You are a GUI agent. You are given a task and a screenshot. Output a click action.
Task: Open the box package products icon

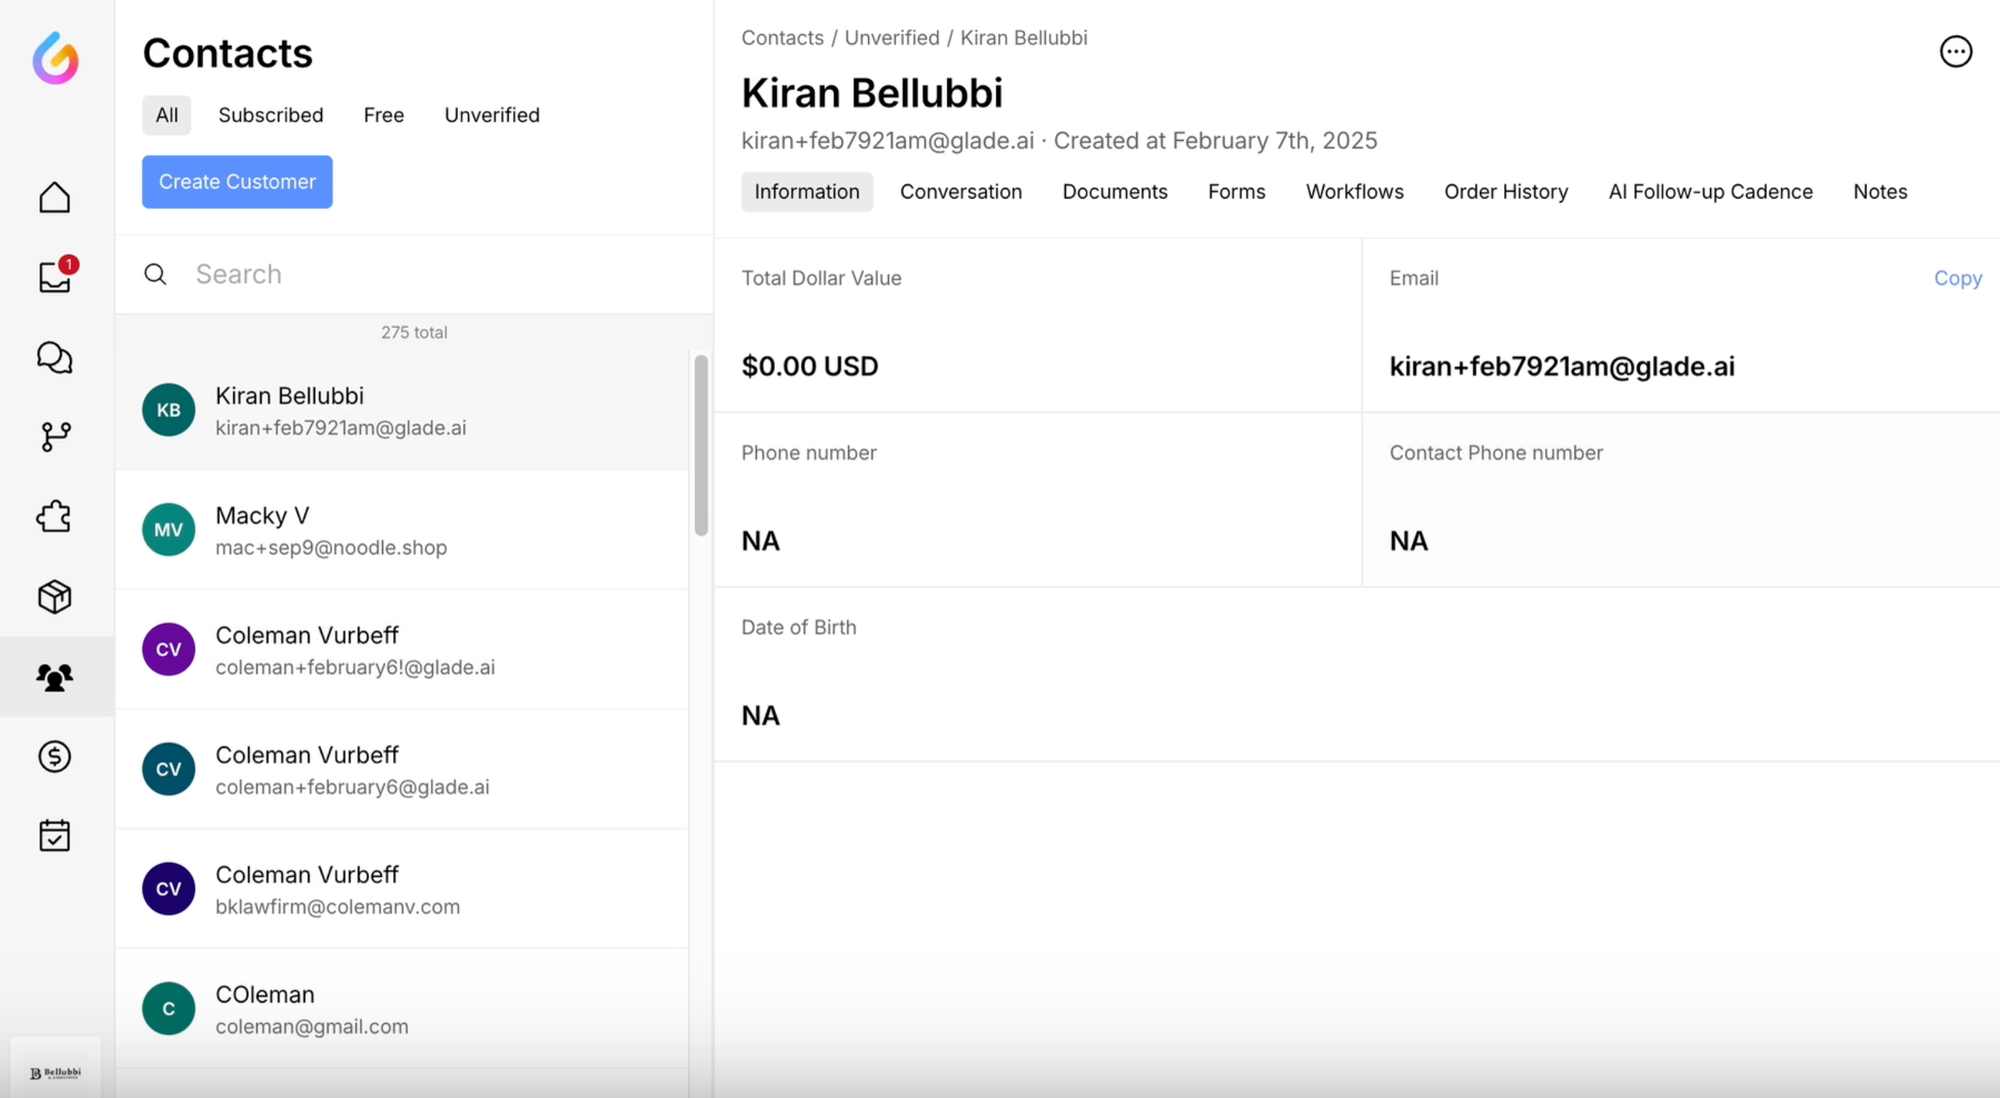[55, 597]
